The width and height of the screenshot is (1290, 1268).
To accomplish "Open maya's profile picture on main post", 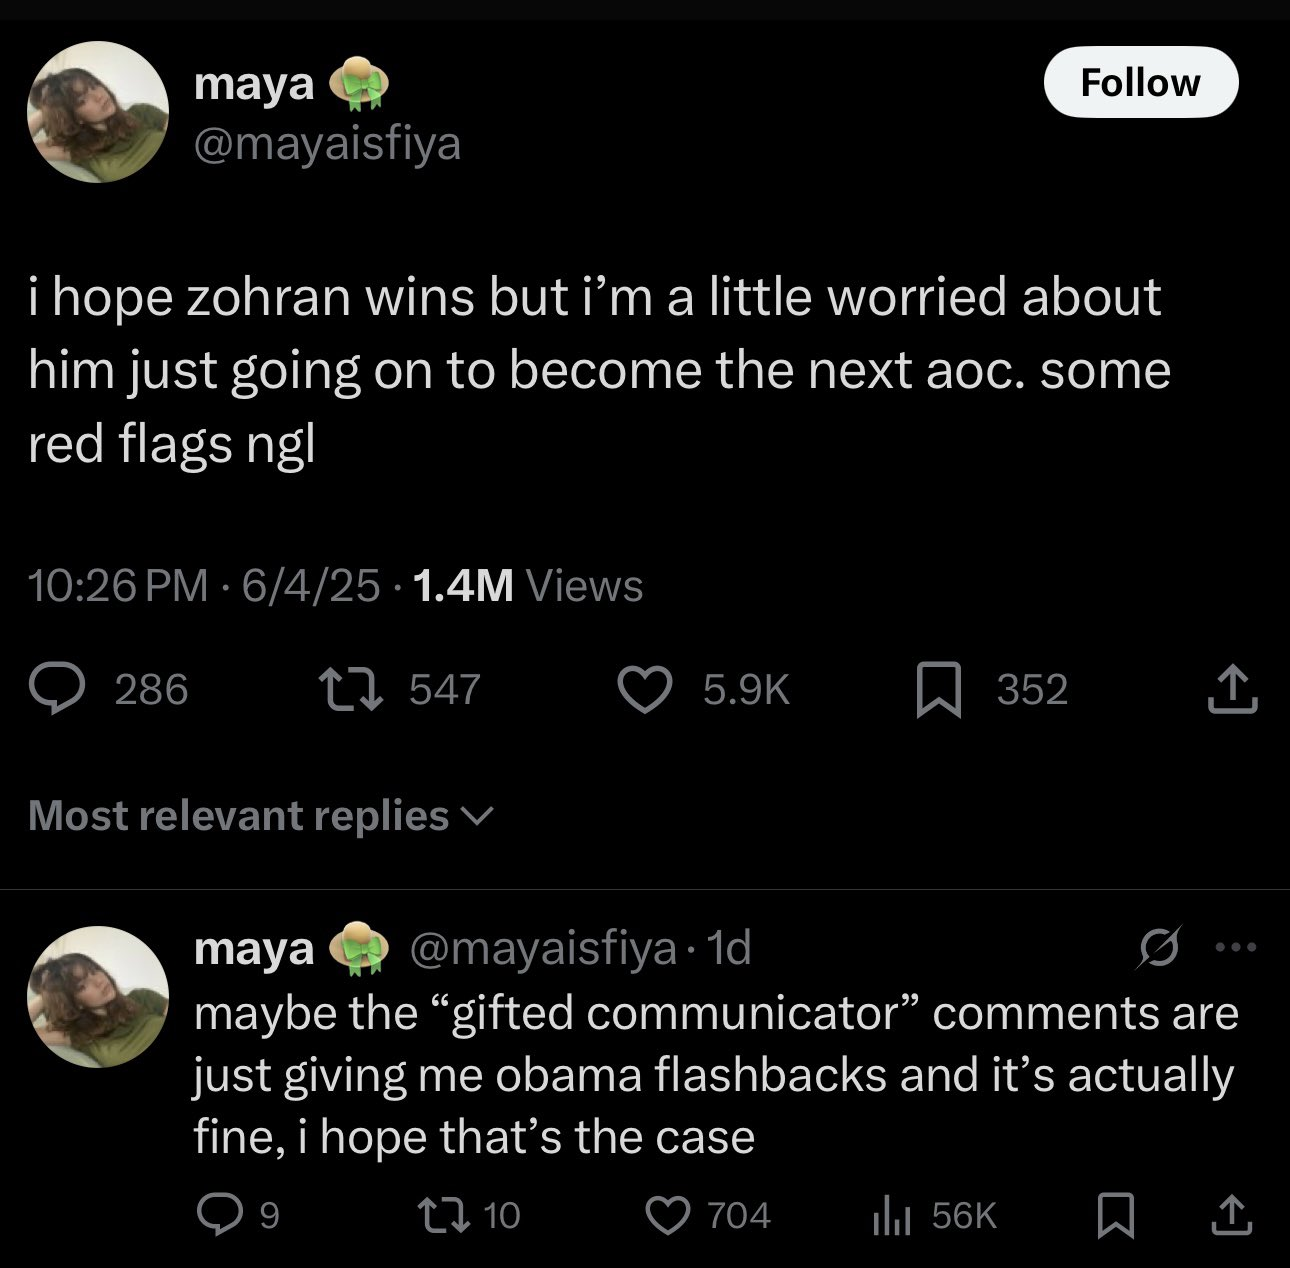I will 97,112.
